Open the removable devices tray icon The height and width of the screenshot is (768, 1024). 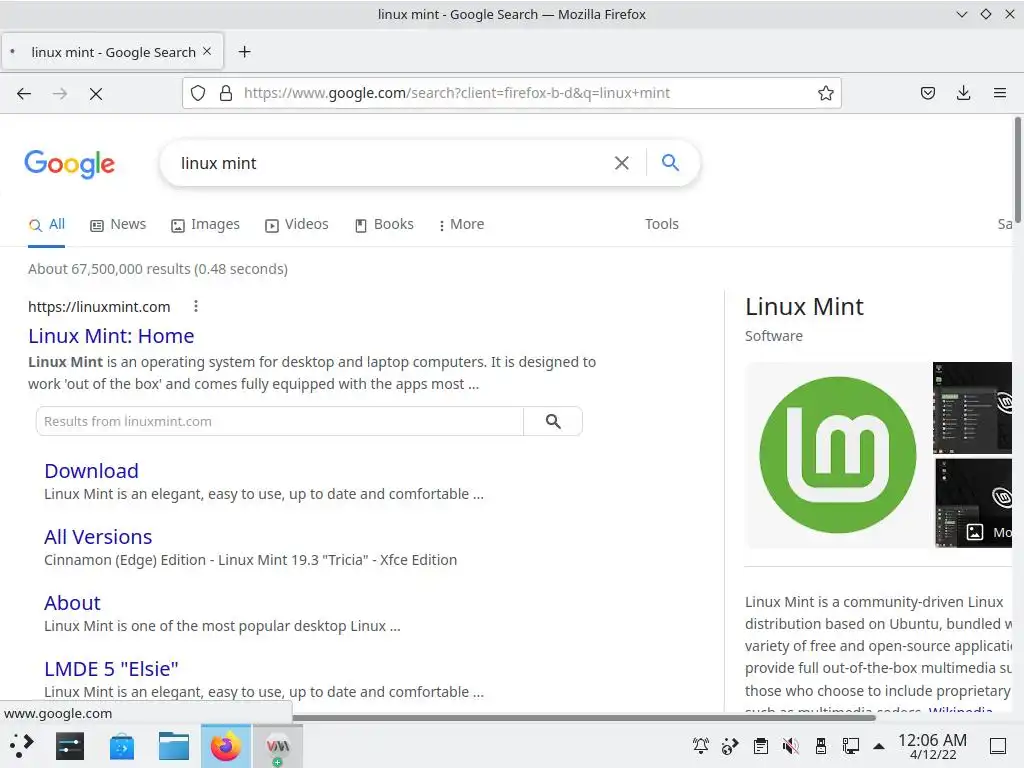pos(821,745)
